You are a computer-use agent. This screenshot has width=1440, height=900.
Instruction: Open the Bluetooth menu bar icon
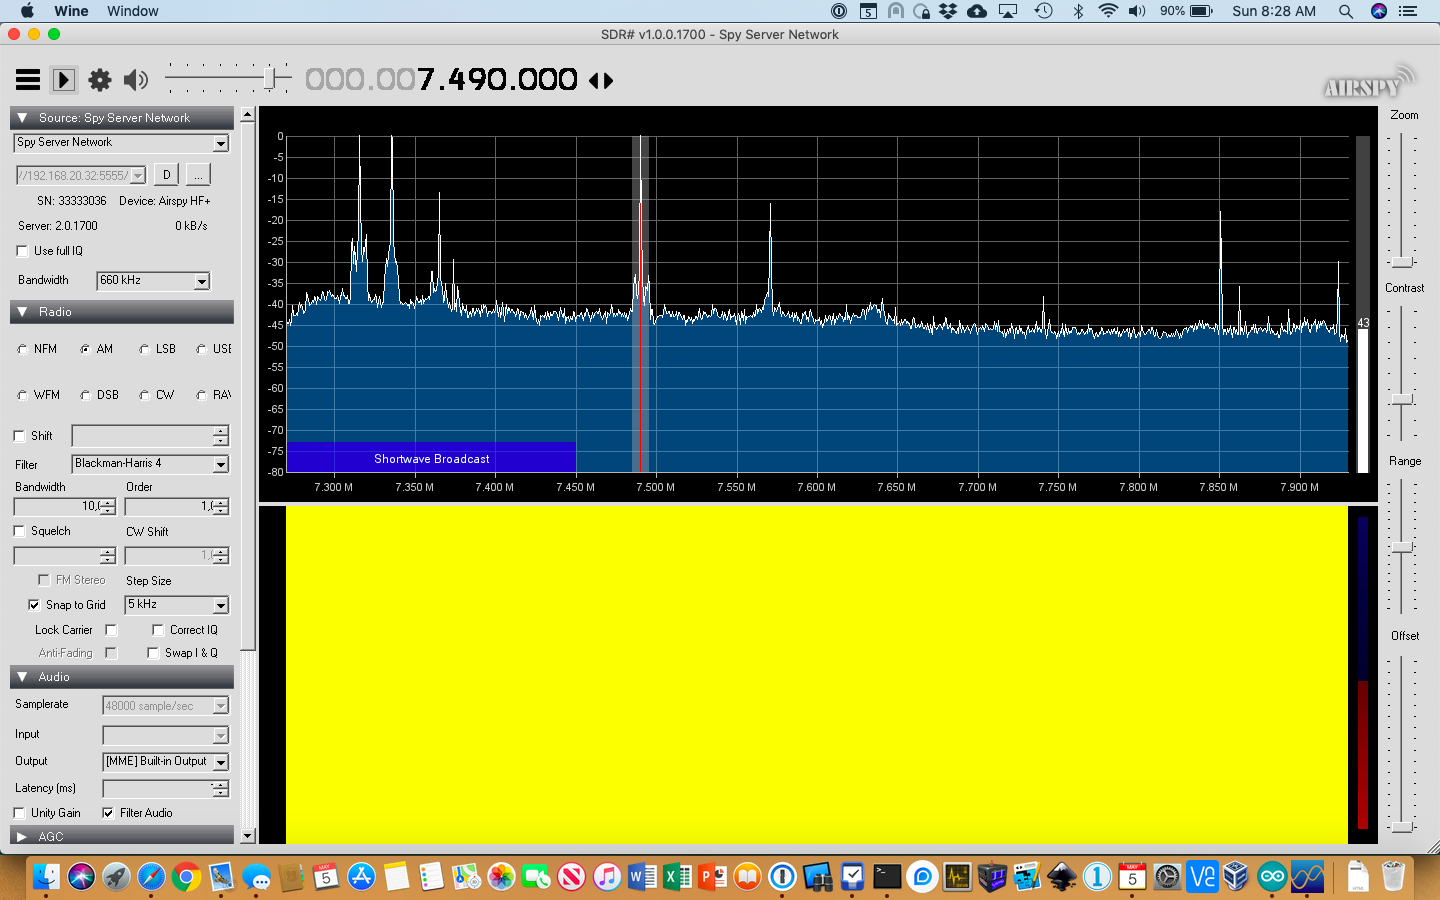click(1078, 11)
